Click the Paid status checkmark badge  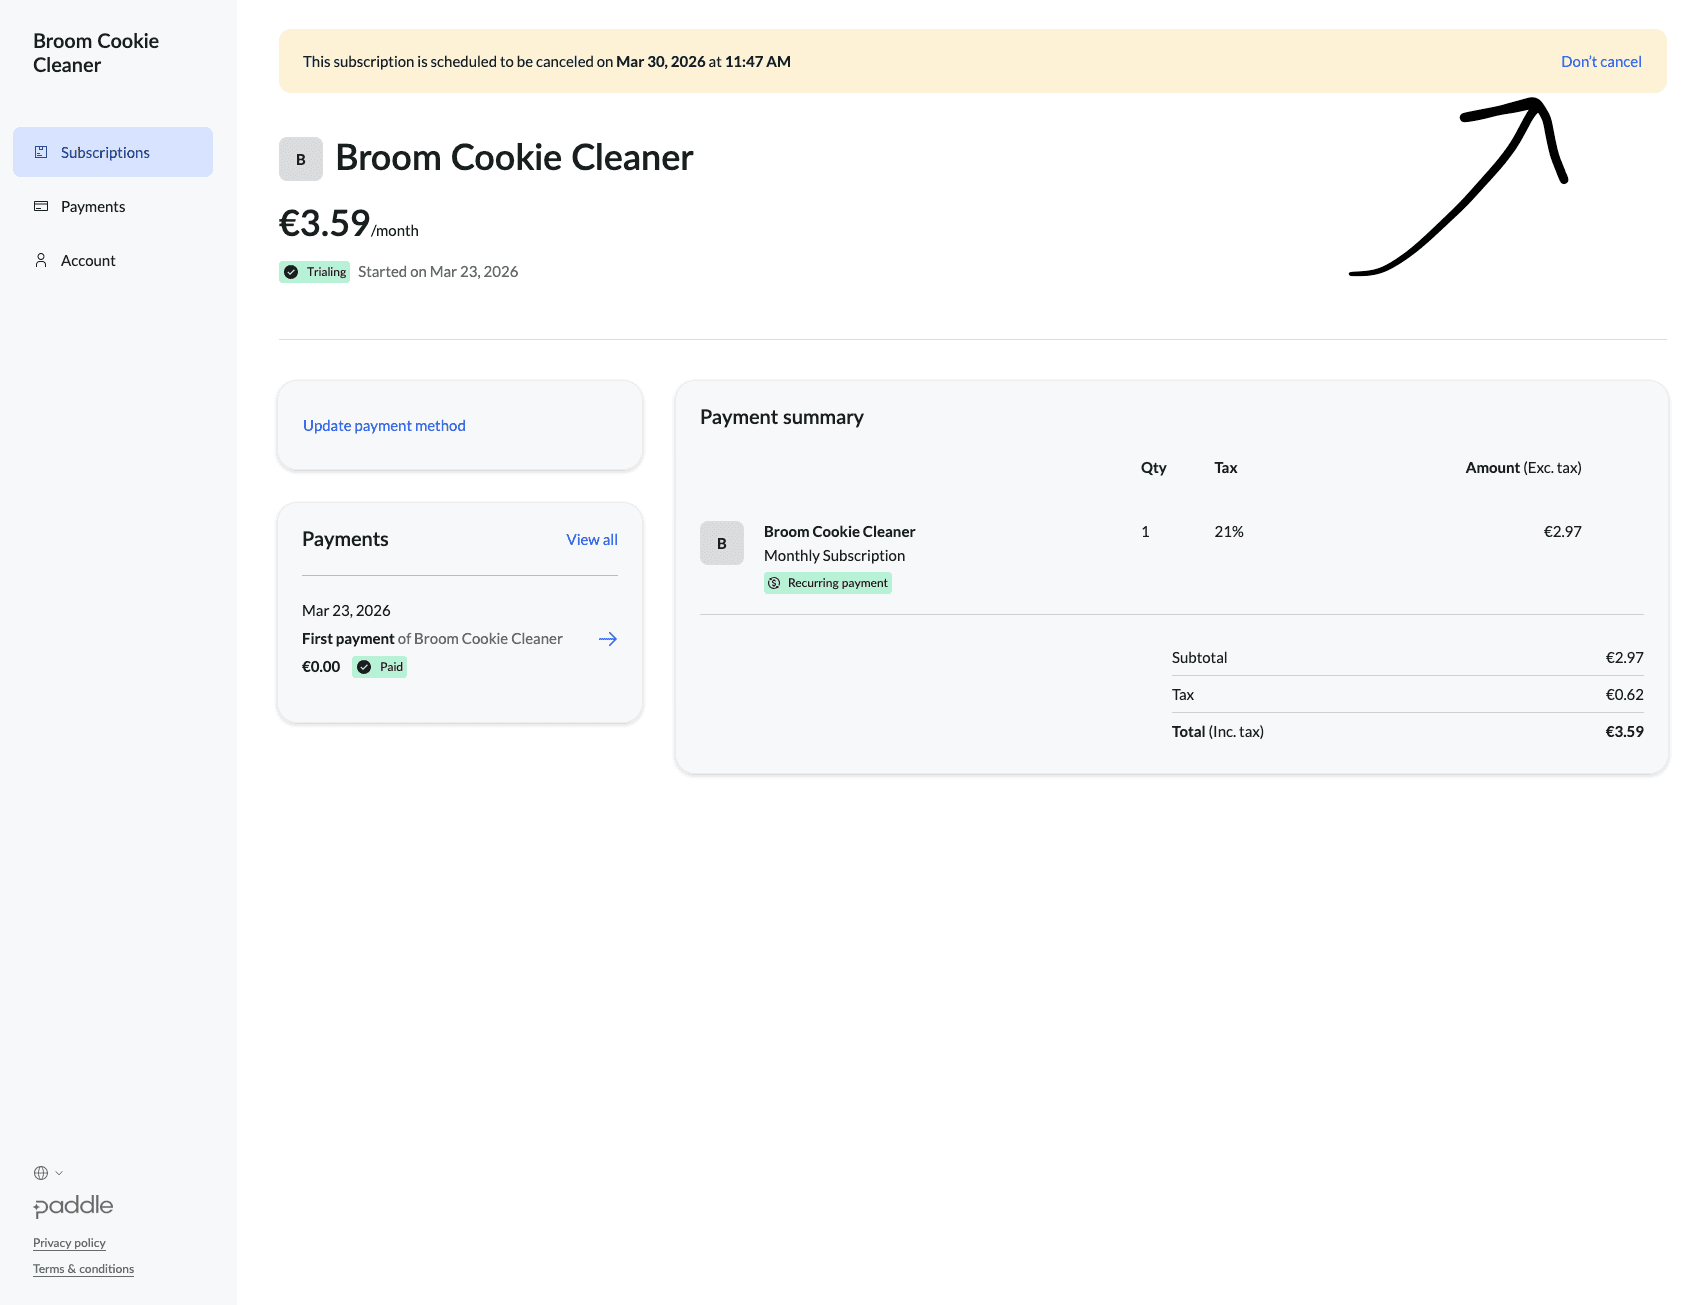coord(379,667)
